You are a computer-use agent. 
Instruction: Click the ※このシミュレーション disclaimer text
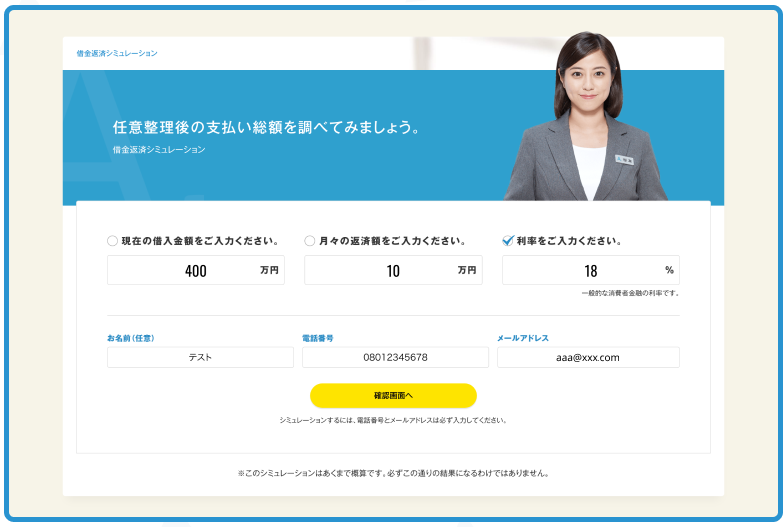pyautogui.click(x=393, y=473)
